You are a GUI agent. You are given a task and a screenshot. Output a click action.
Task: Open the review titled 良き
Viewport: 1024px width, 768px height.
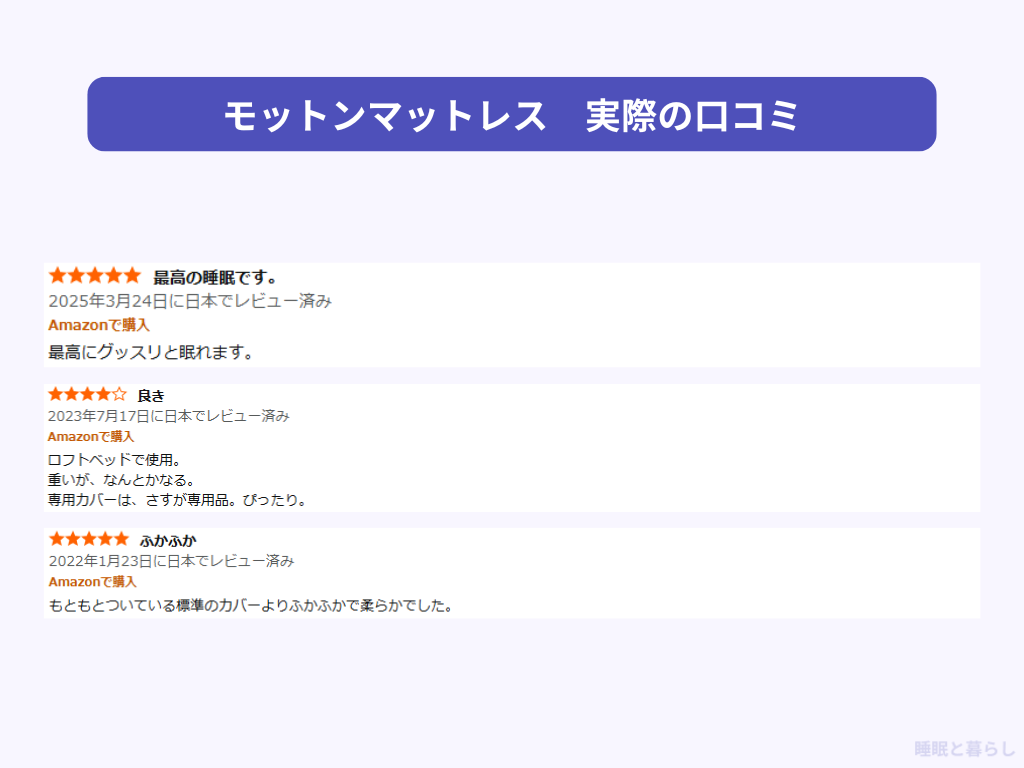(151, 396)
